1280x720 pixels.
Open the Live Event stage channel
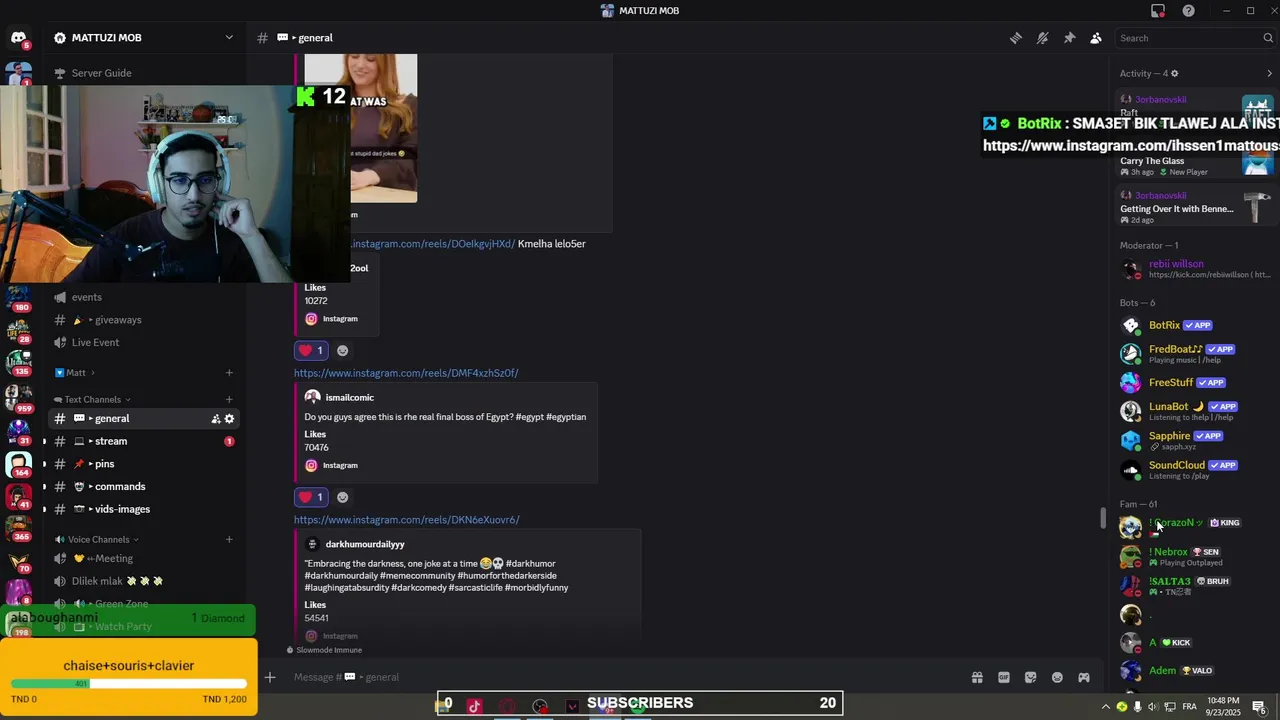pos(143,342)
